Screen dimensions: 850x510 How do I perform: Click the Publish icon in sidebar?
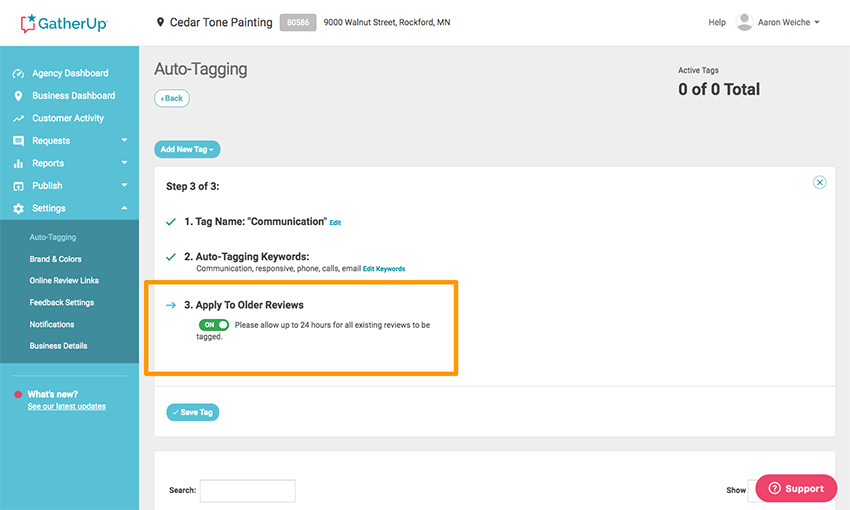click(18, 186)
